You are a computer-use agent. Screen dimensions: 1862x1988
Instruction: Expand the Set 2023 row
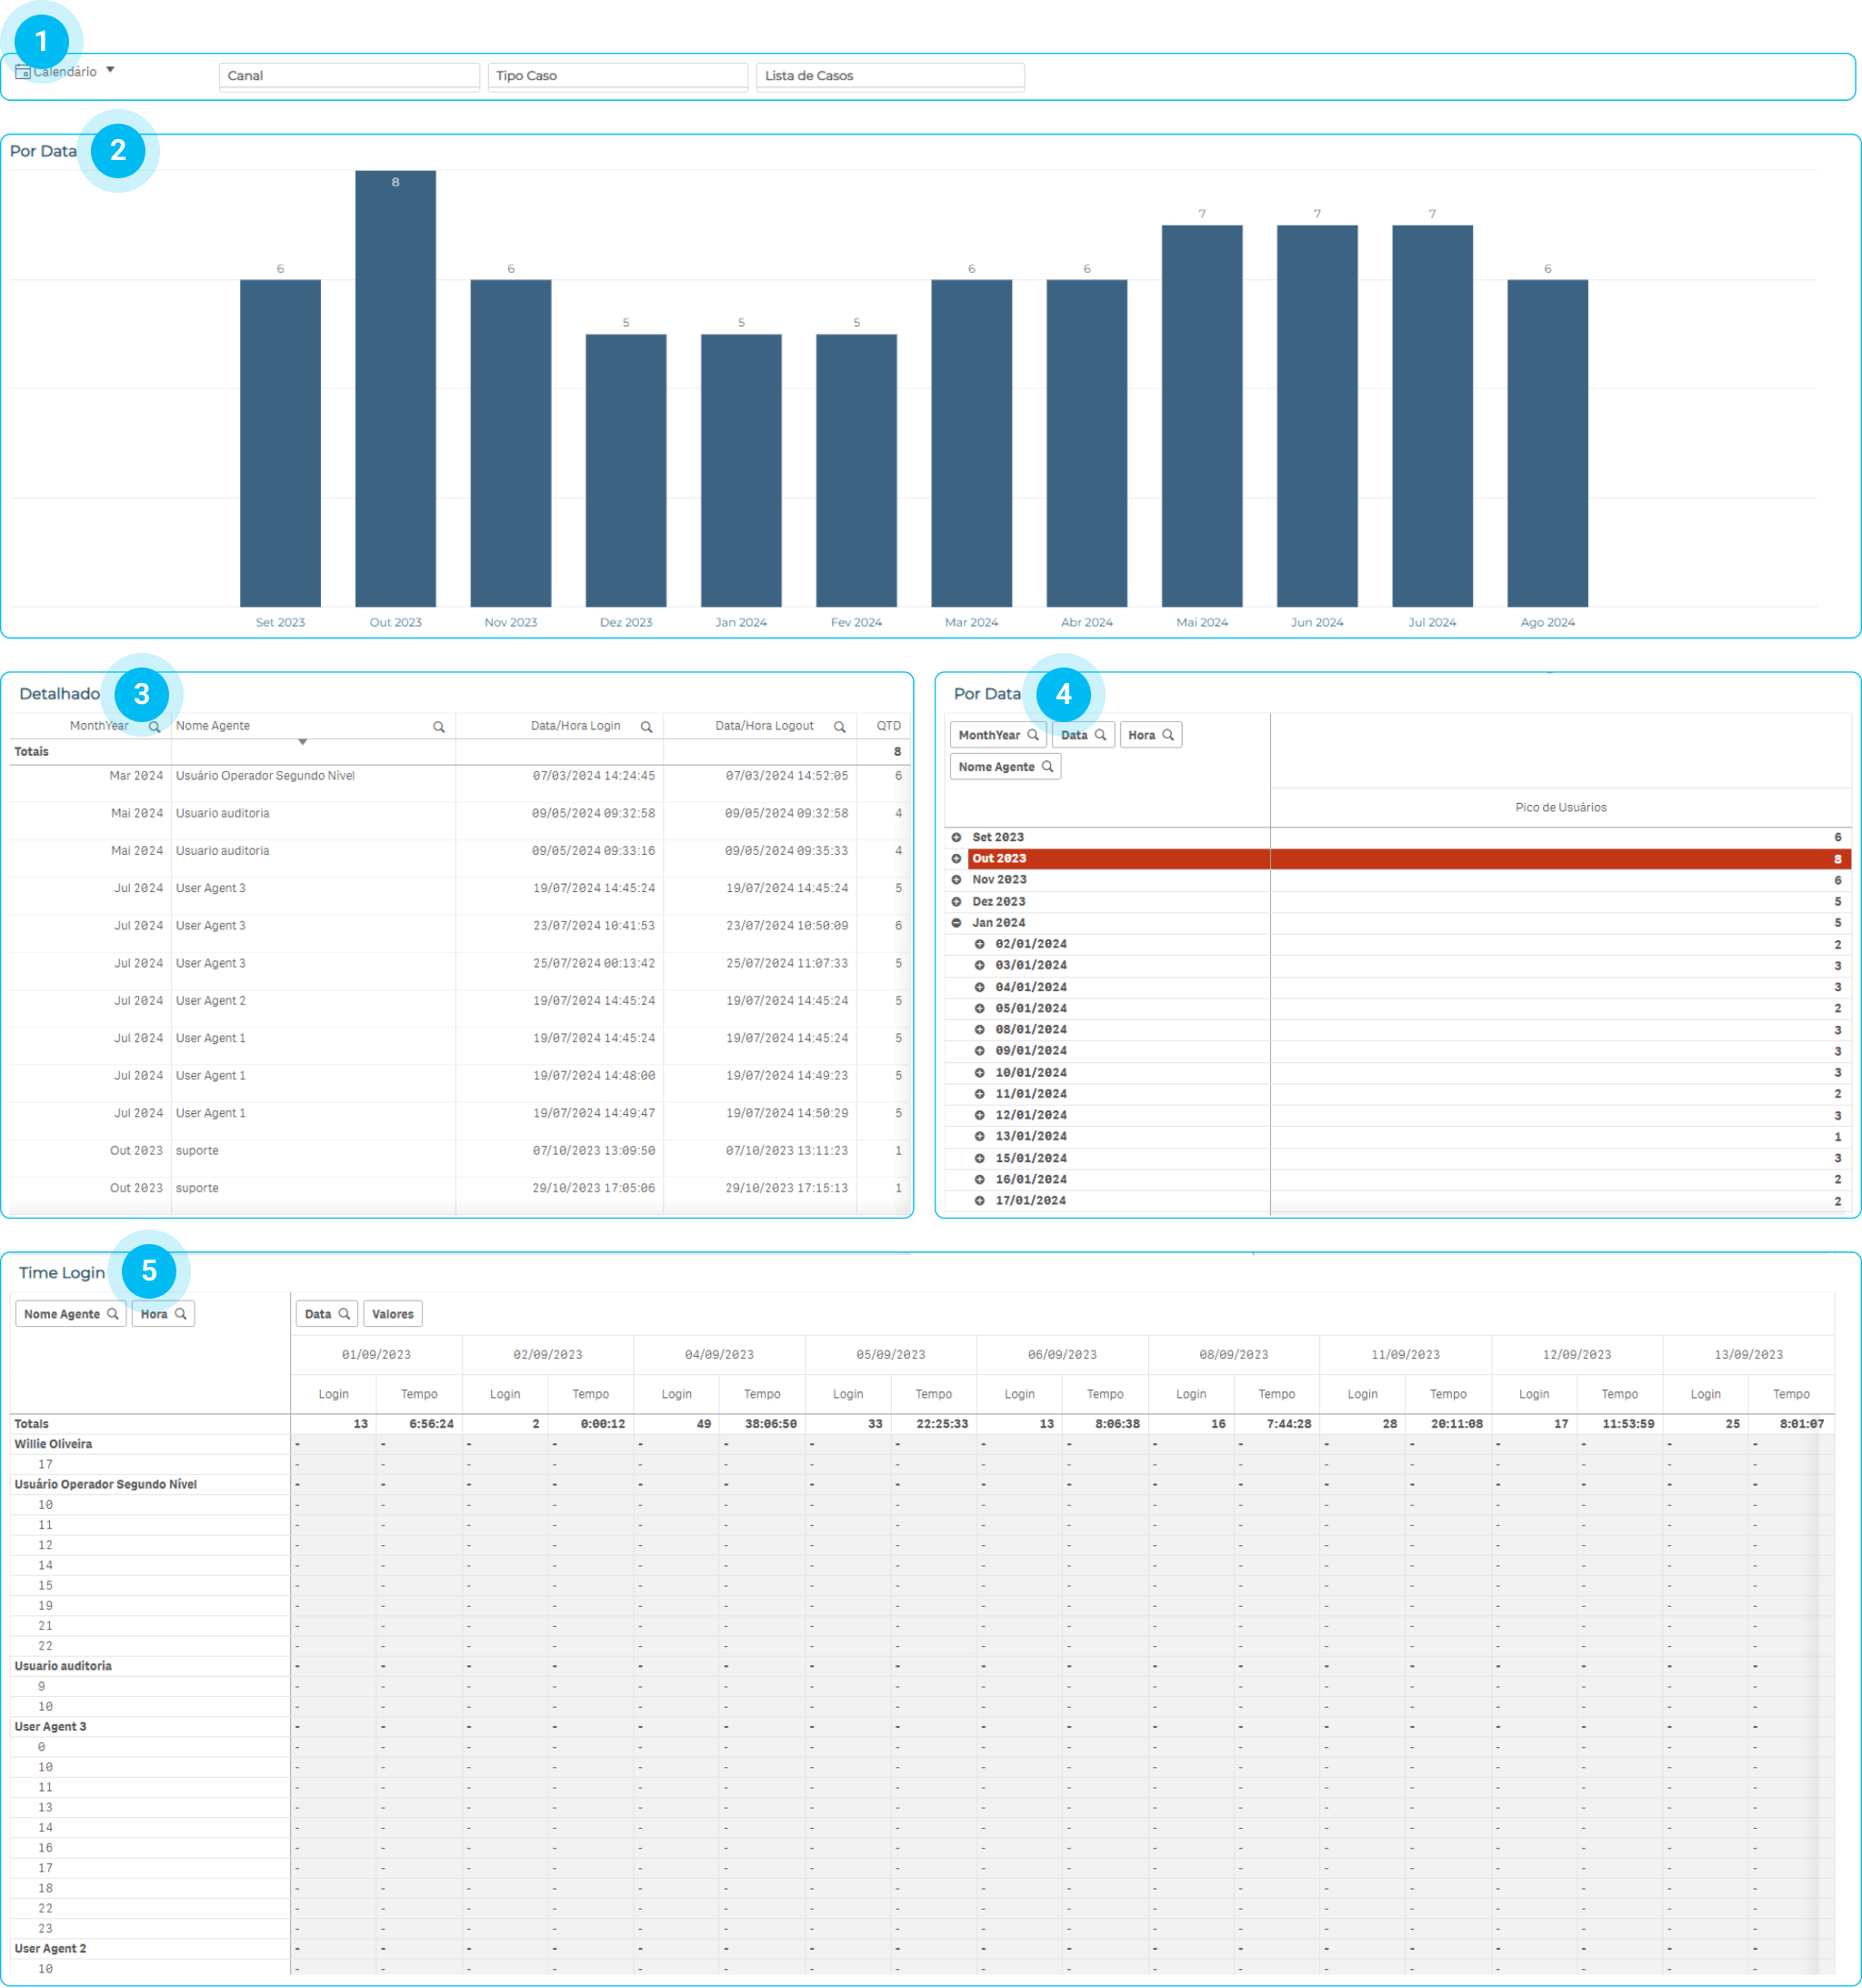click(x=956, y=837)
